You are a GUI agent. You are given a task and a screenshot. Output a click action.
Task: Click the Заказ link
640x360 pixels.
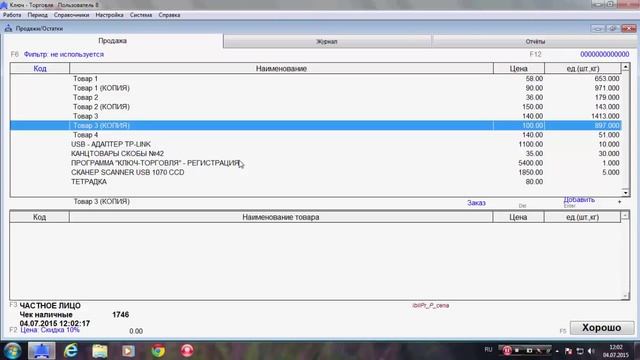[x=476, y=203]
